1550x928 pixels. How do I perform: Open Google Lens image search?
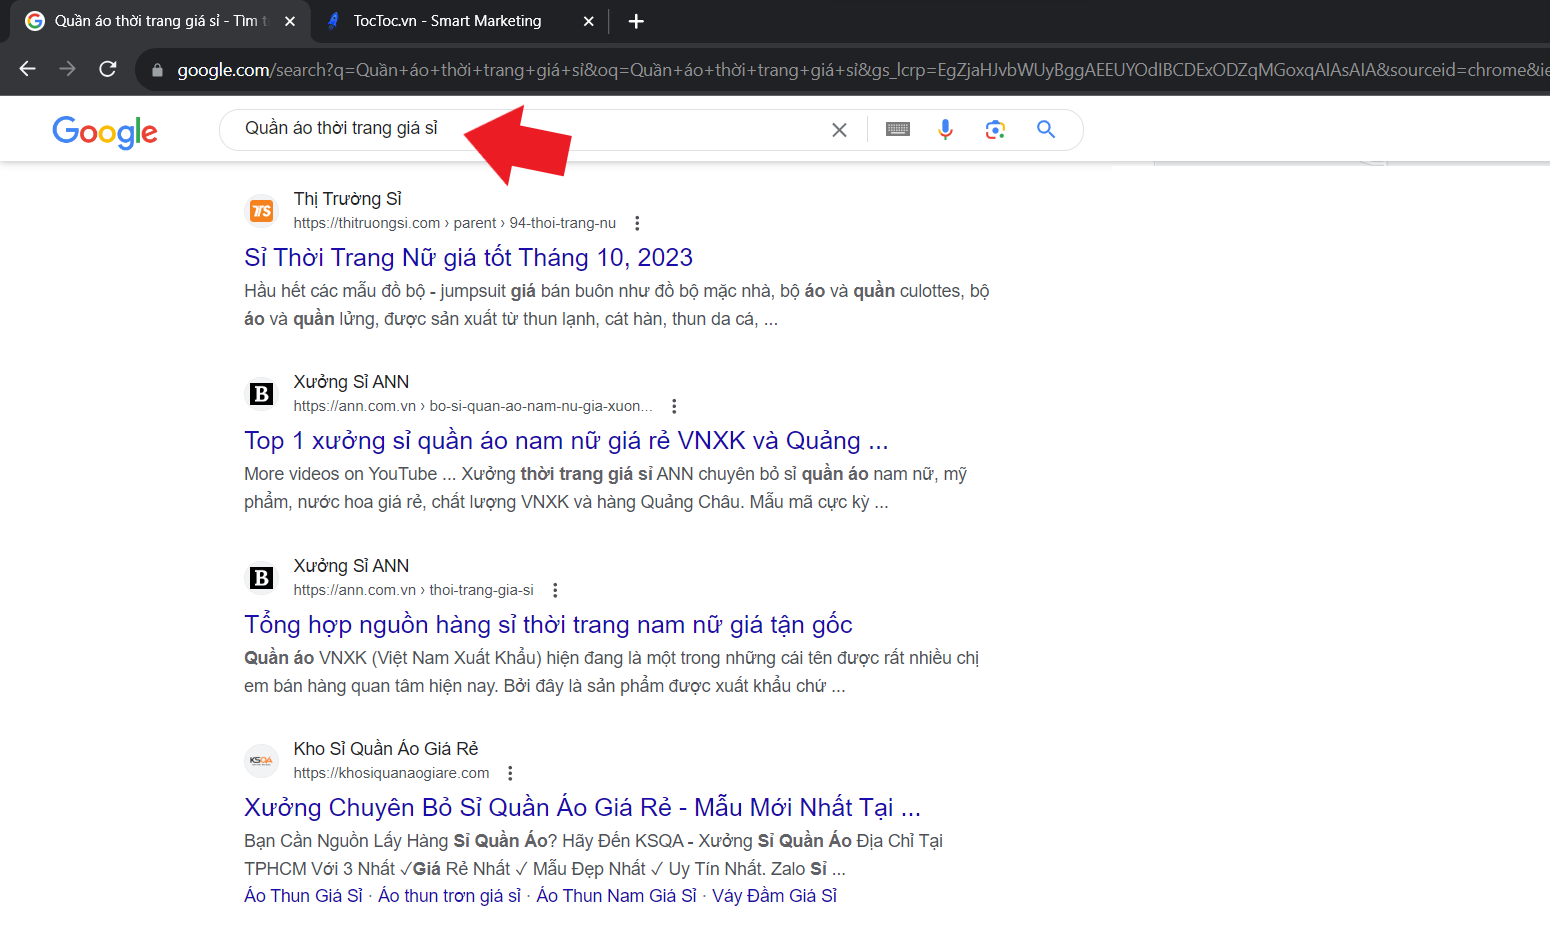pyautogui.click(x=994, y=129)
